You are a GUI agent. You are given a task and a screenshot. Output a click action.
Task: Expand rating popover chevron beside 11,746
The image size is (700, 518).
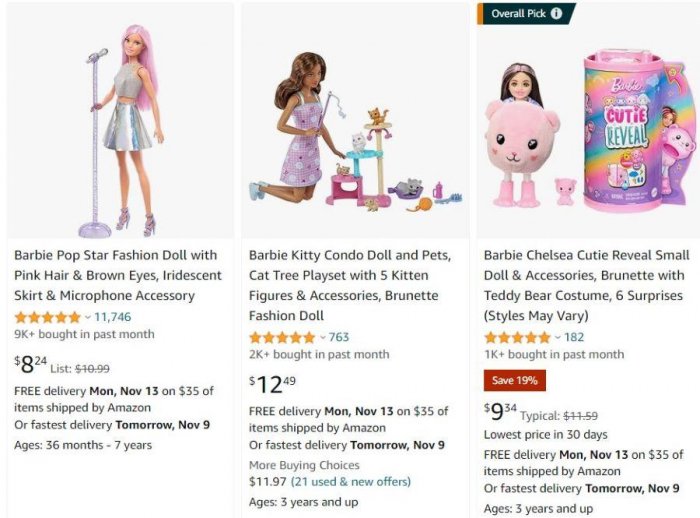87,317
